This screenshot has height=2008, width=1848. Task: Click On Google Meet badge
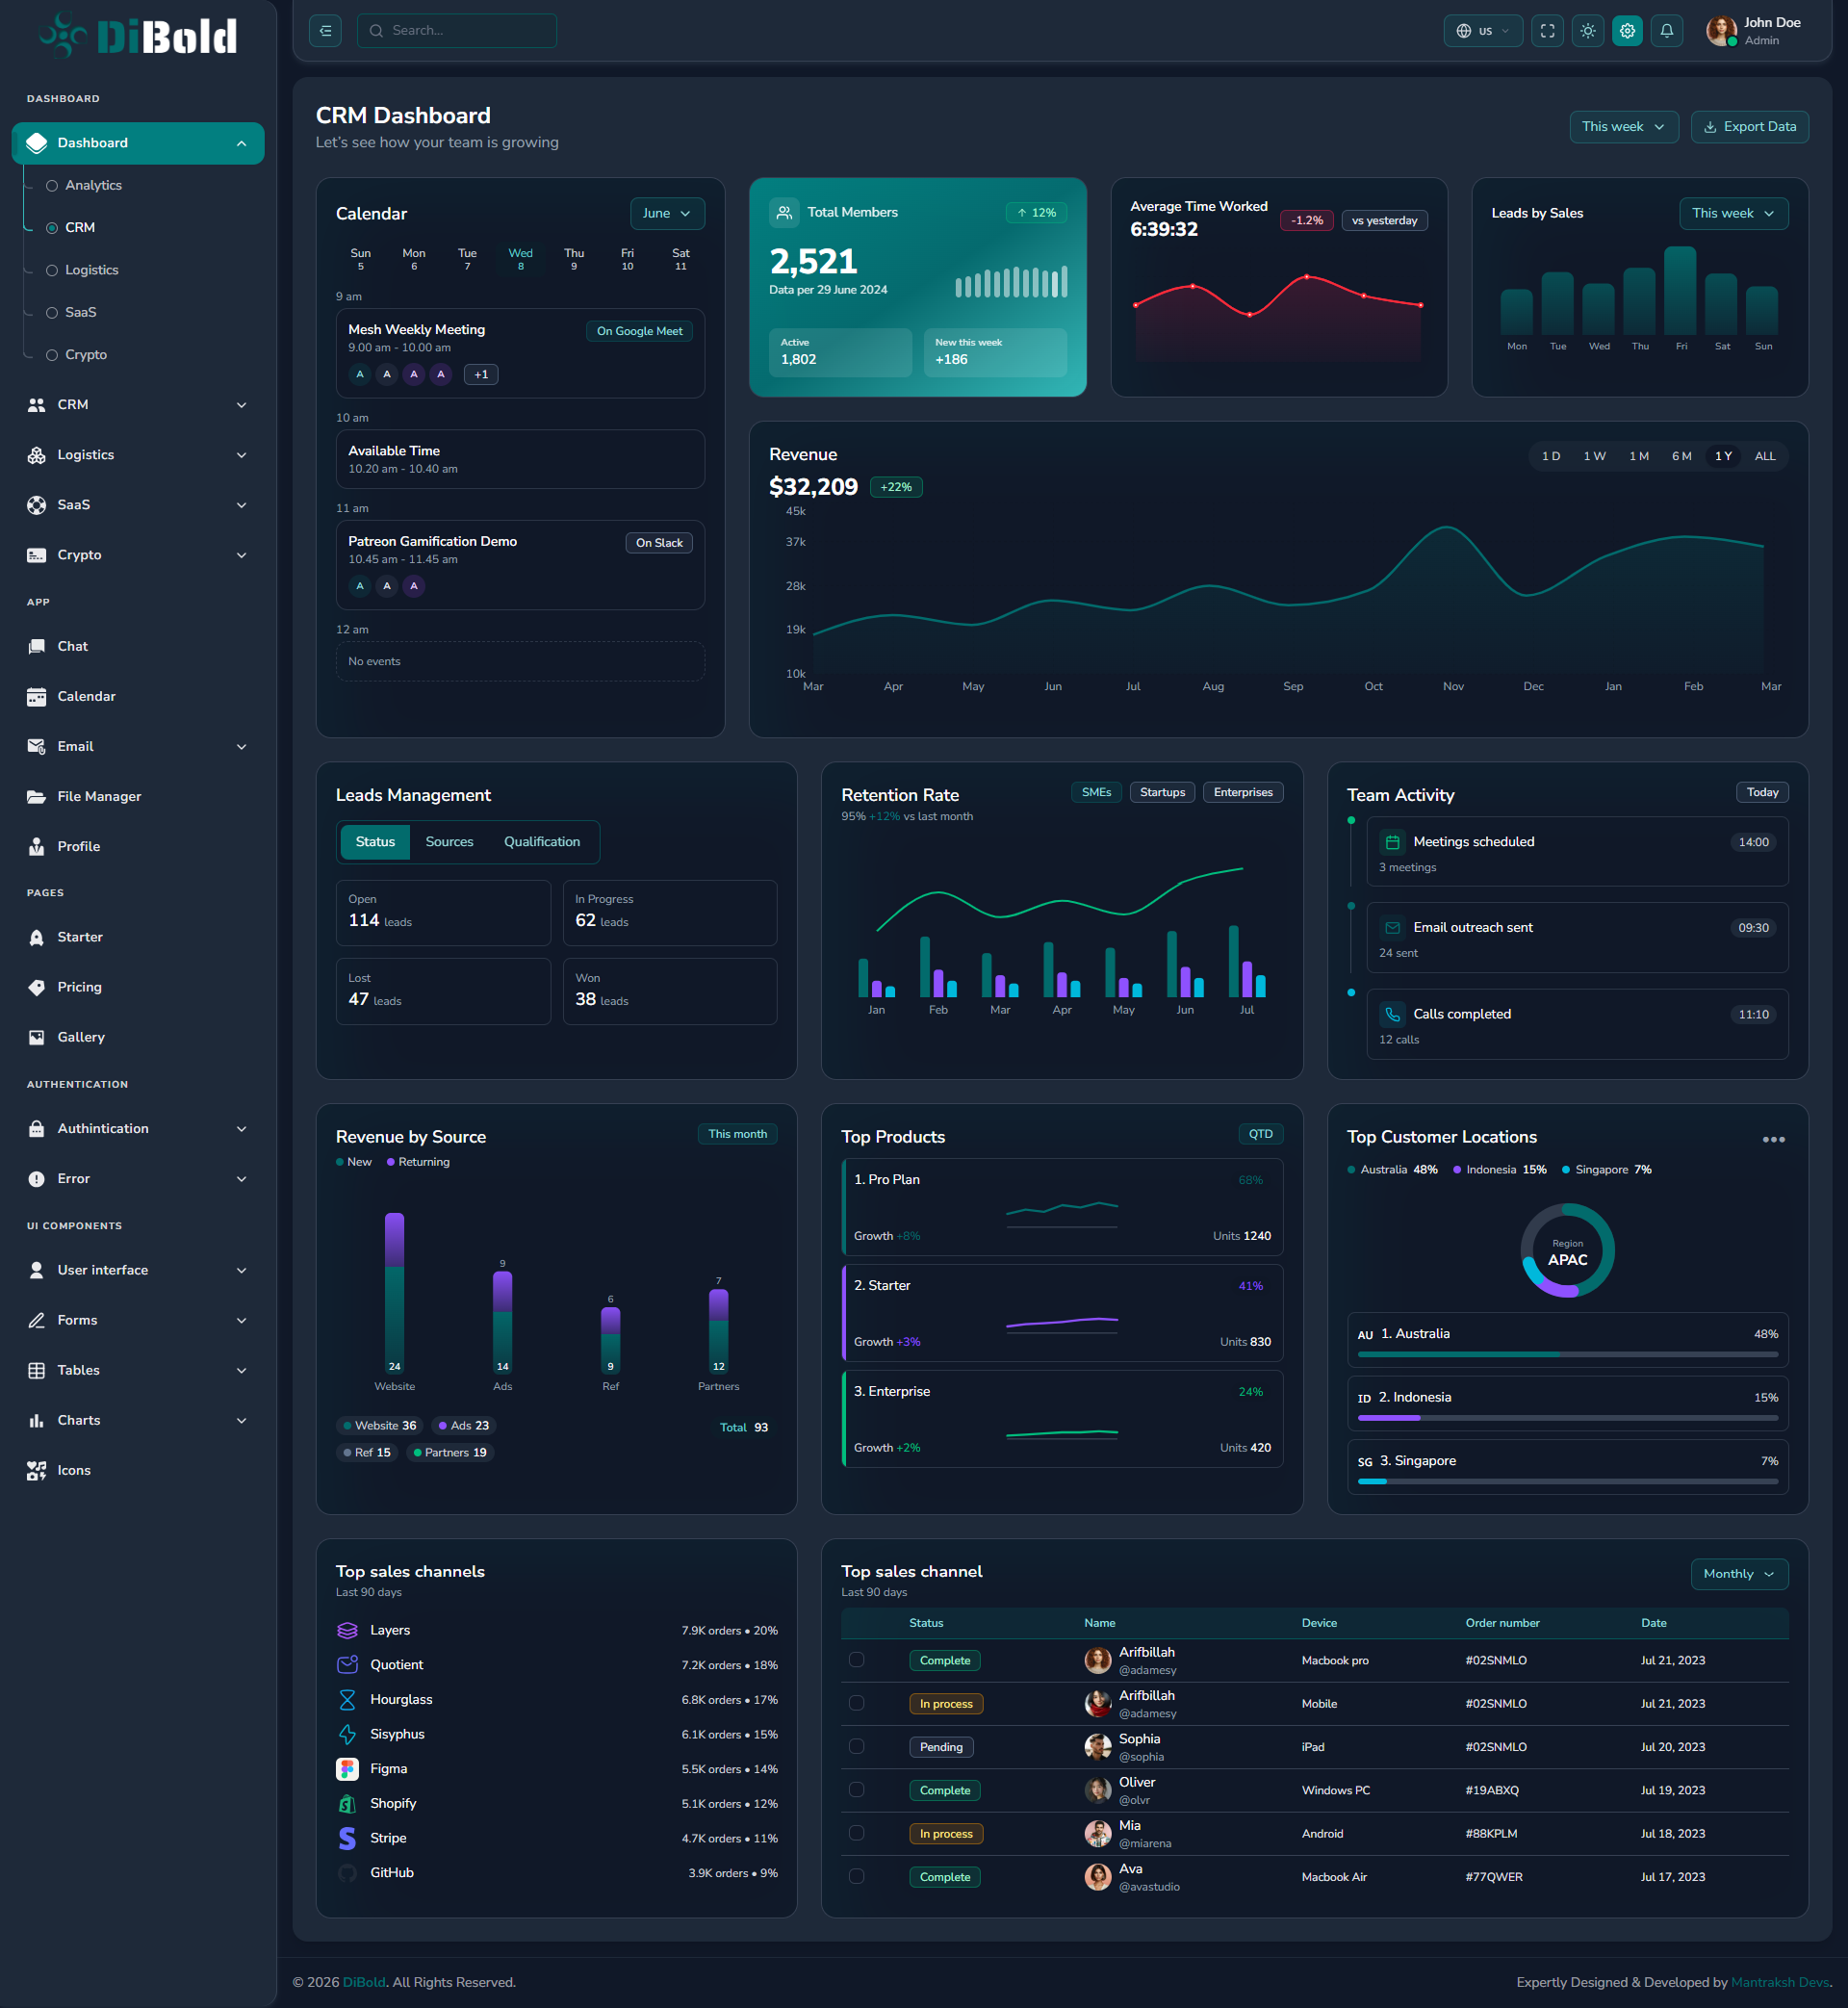tap(639, 331)
